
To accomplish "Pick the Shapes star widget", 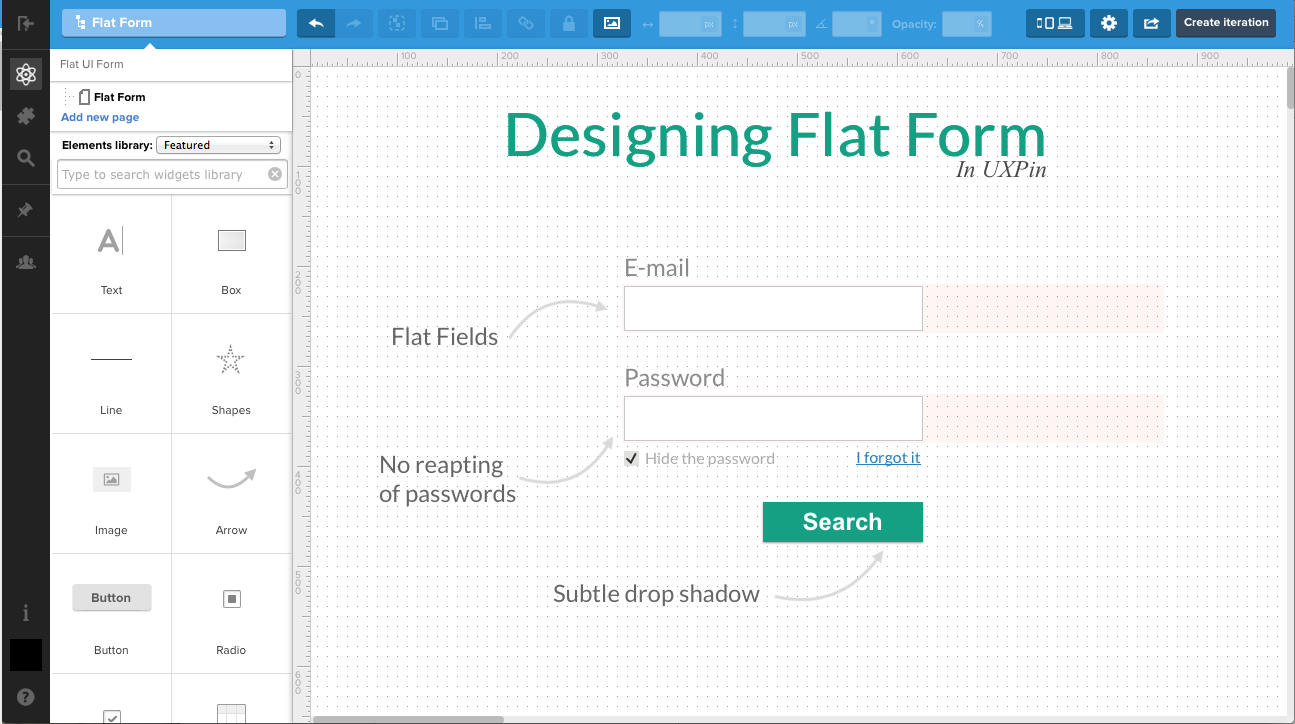I will 231,374.
